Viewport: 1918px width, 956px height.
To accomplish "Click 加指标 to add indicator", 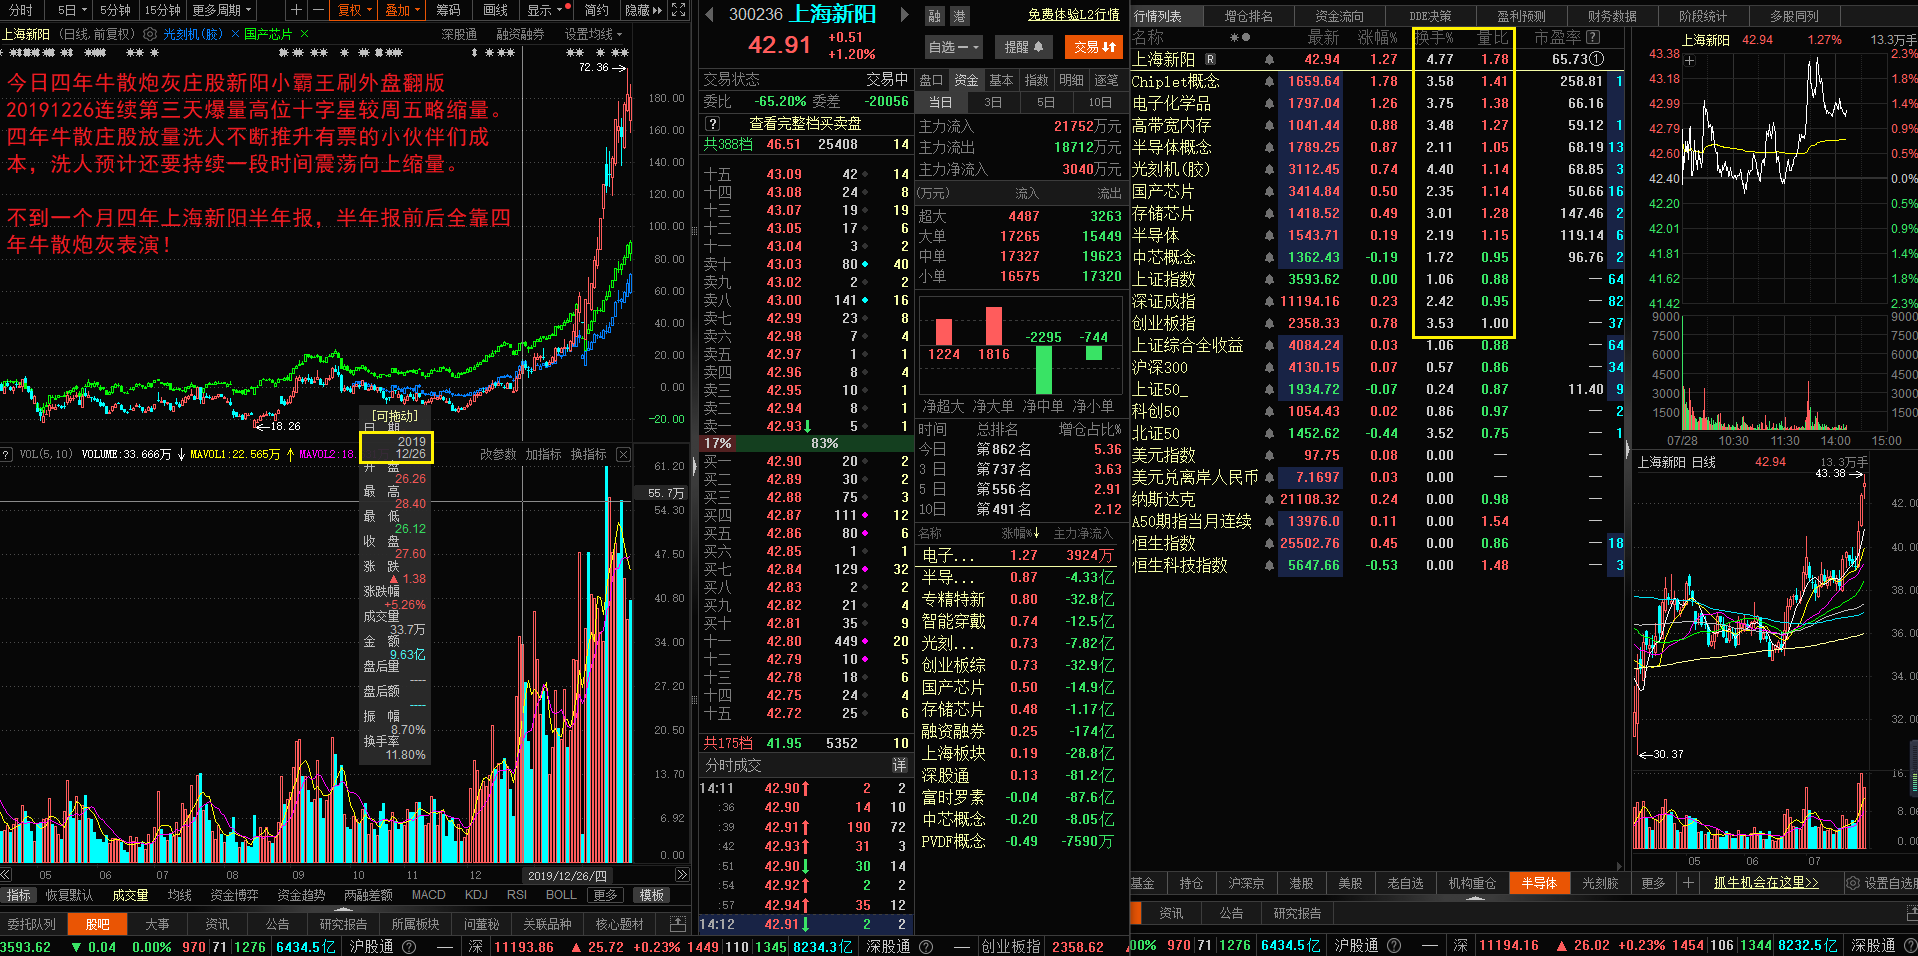I will pos(544,454).
